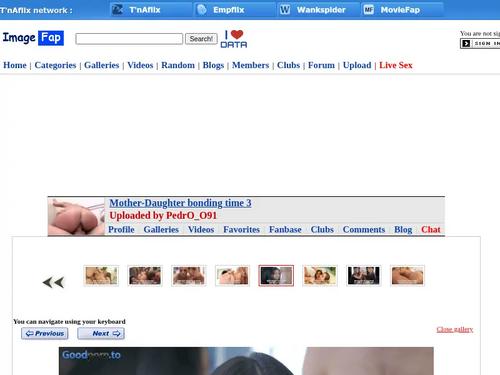This screenshot has height=375, width=500.
Task: Open the Videos top navigation link
Action: [140, 65]
